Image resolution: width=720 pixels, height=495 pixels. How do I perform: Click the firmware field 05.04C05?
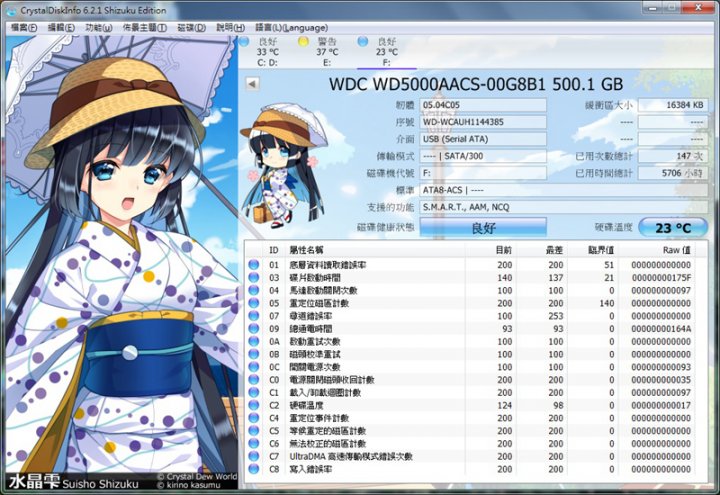[x=483, y=105]
